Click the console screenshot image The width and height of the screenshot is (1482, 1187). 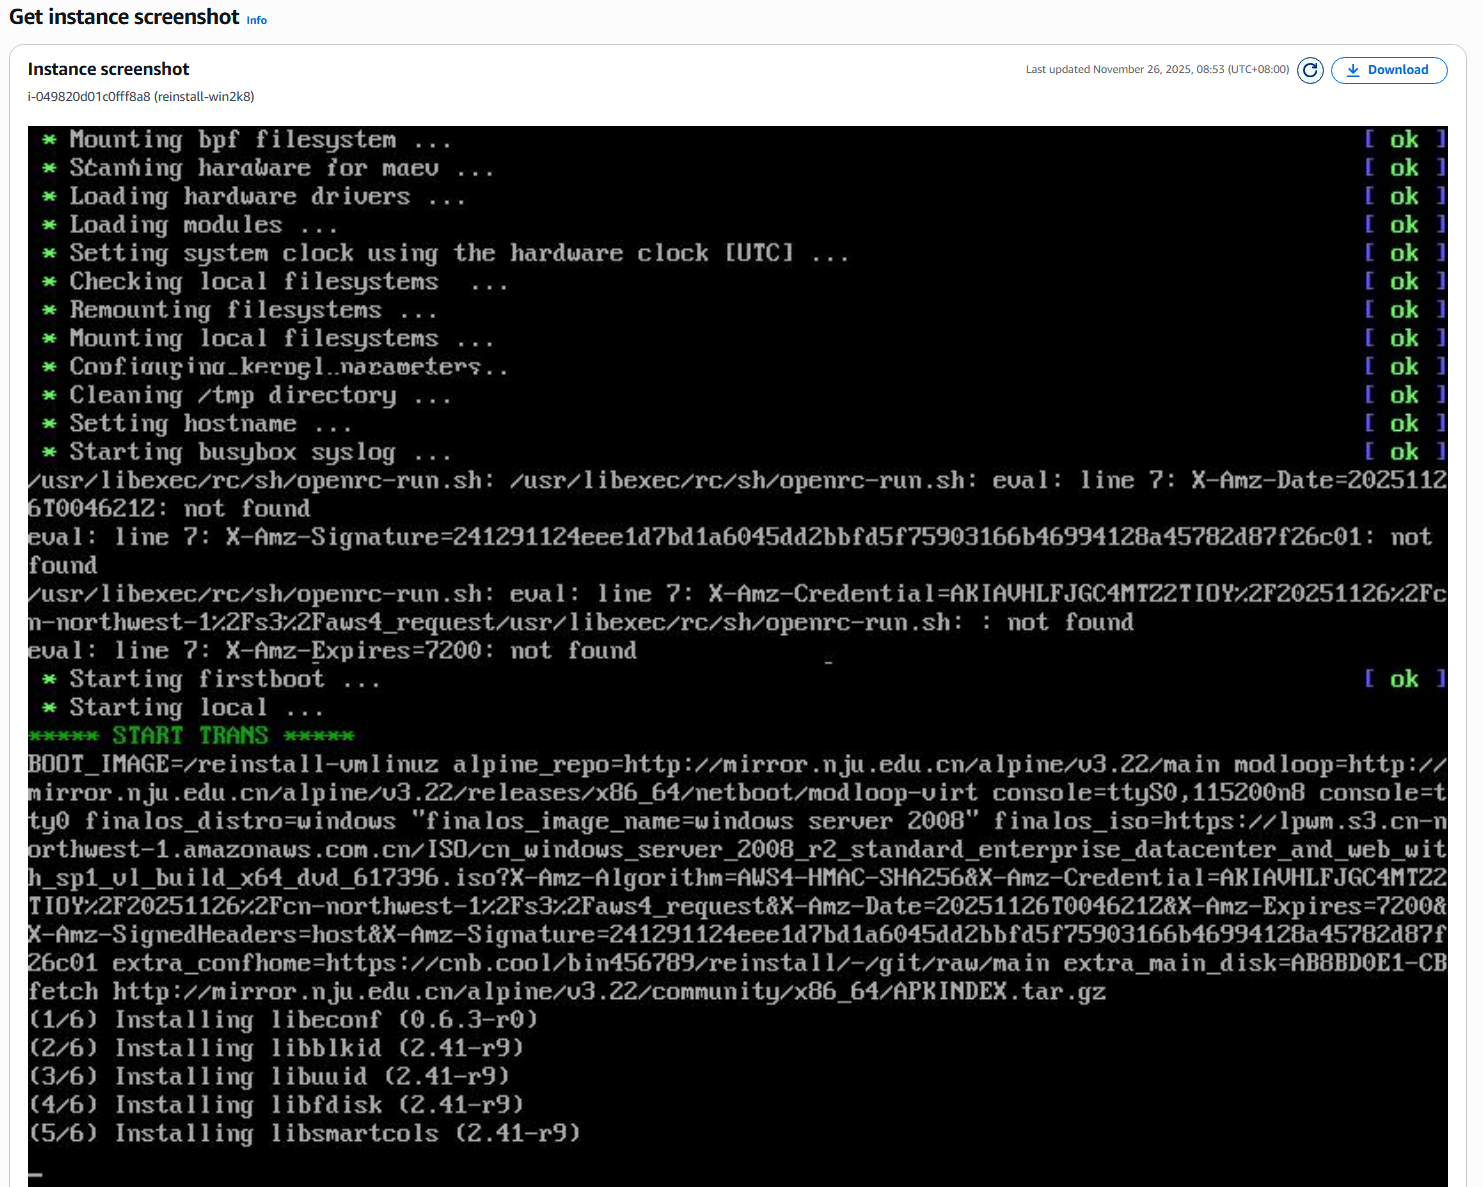coord(738,656)
